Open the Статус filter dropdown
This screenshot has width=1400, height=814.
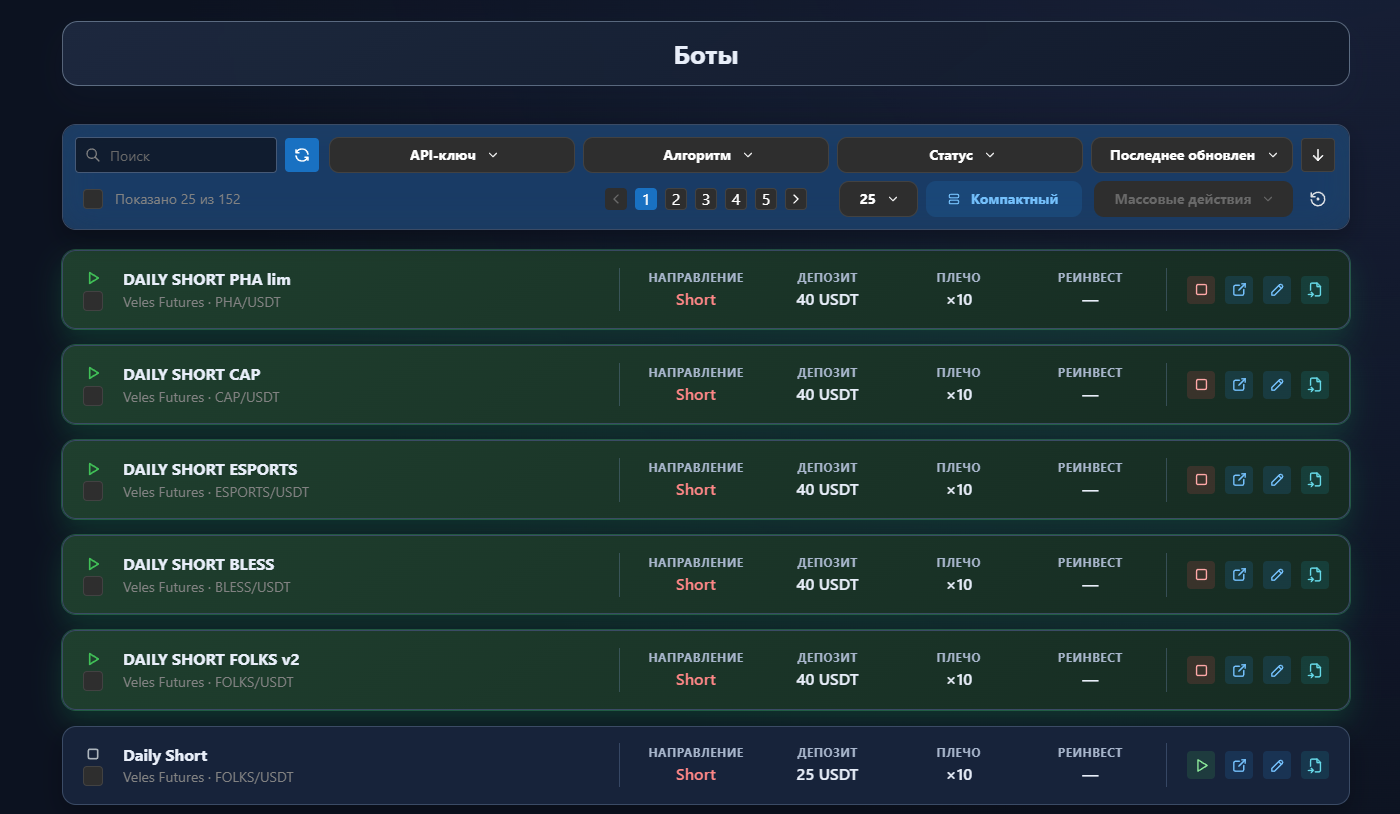960,155
